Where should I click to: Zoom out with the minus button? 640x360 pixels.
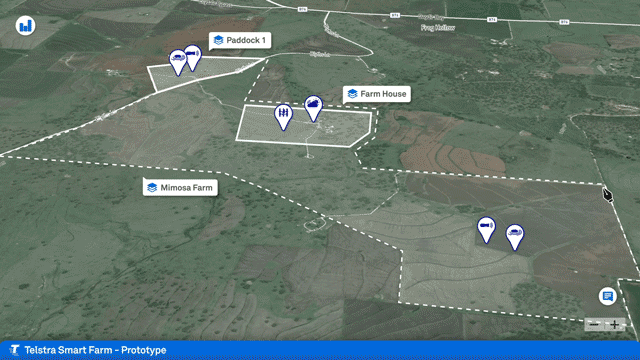(x=595, y=325)
